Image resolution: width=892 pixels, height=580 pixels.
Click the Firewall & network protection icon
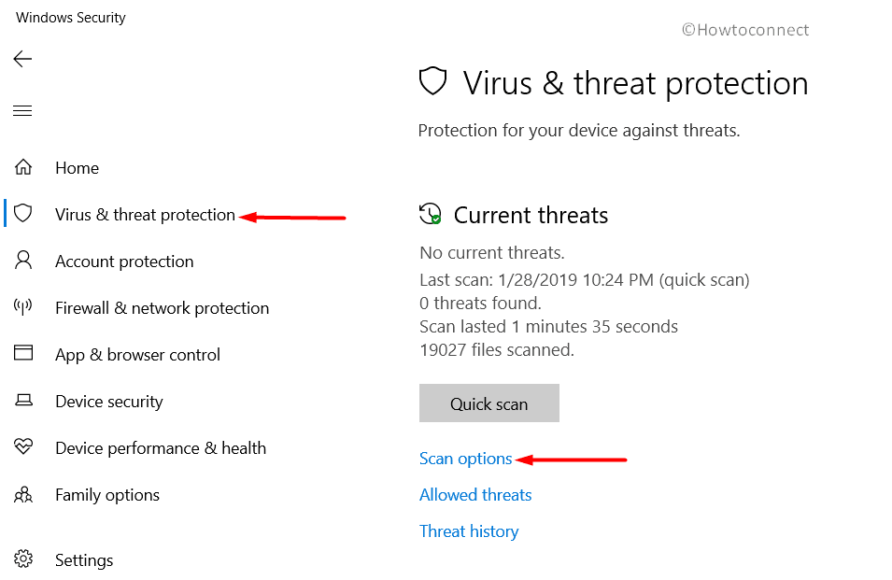pyautogui.click(x=22, y=307)
